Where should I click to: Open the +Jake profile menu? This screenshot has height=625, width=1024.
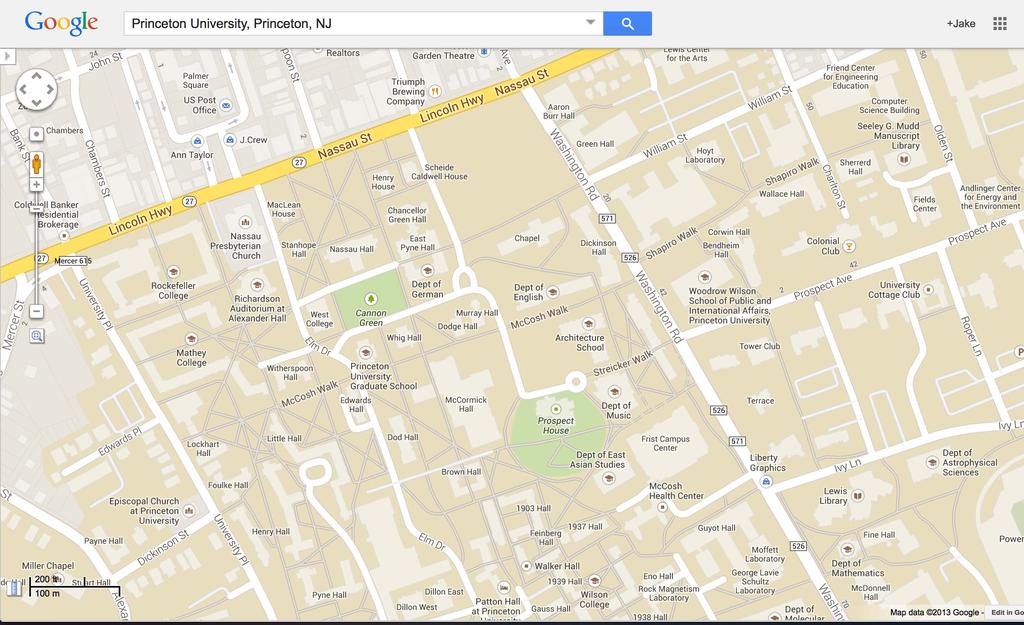(960, 23)
